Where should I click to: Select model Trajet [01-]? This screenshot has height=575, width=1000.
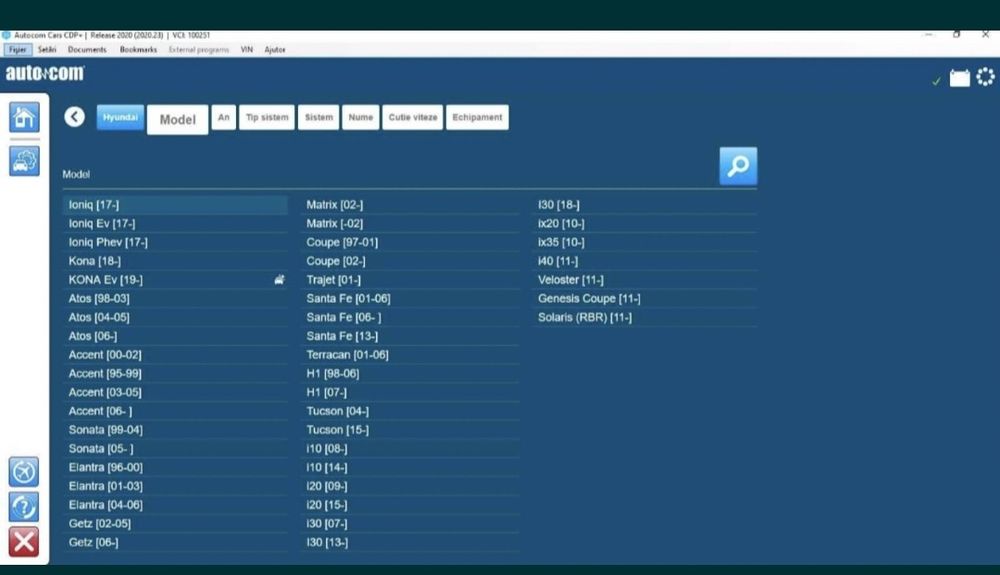click(x=410, y=280)
